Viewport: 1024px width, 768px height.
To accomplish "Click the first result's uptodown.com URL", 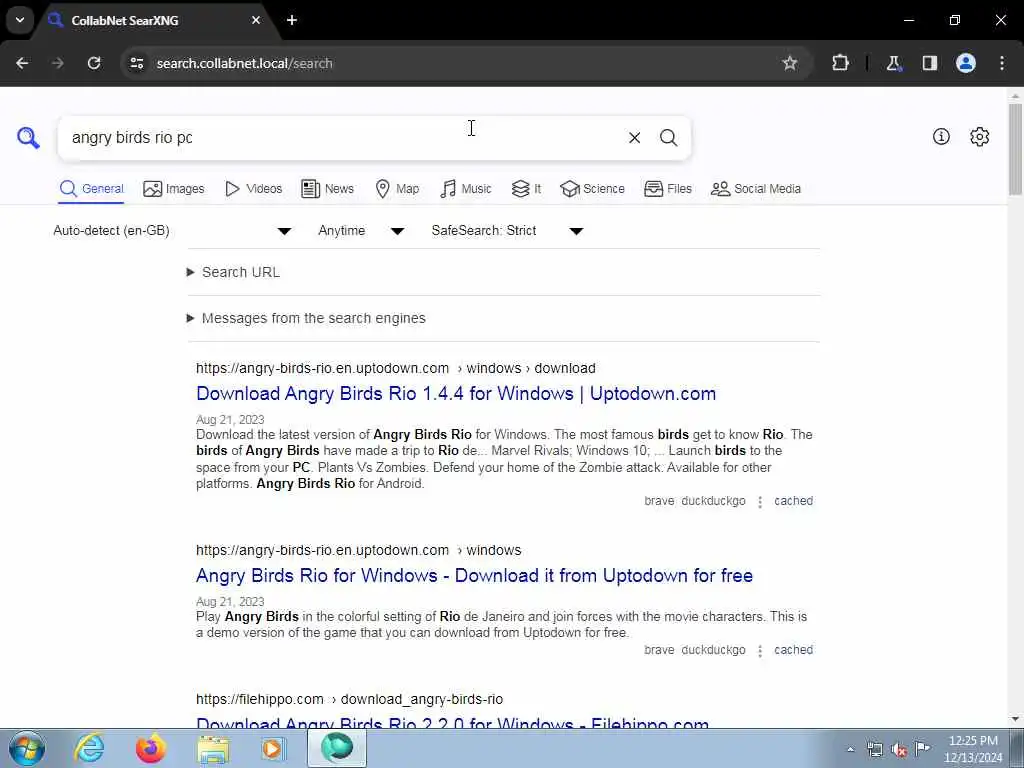I will click(396, 368).
